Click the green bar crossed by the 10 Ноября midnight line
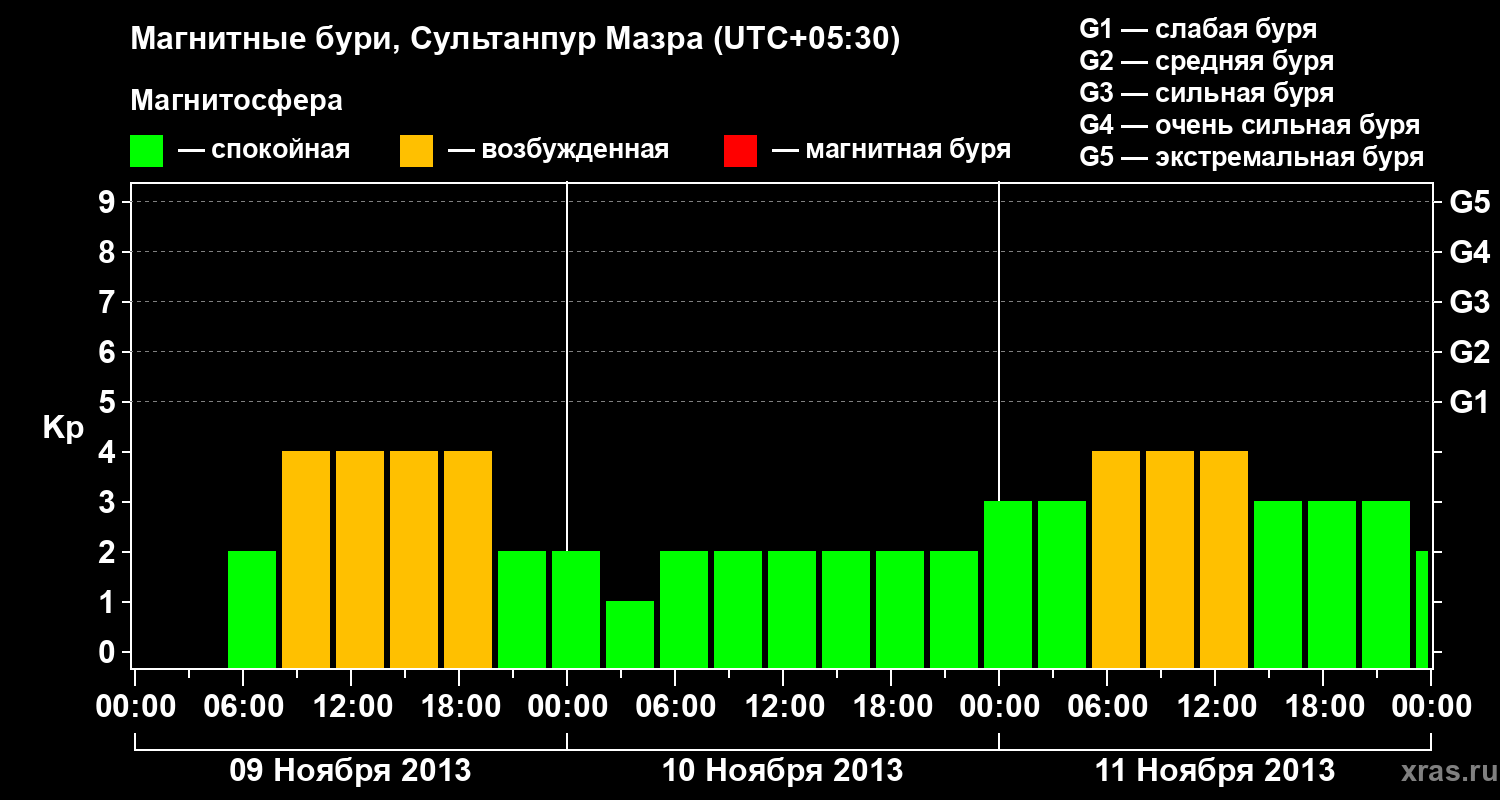Viewport: 1500px width, 800px height. click(576, 609)
